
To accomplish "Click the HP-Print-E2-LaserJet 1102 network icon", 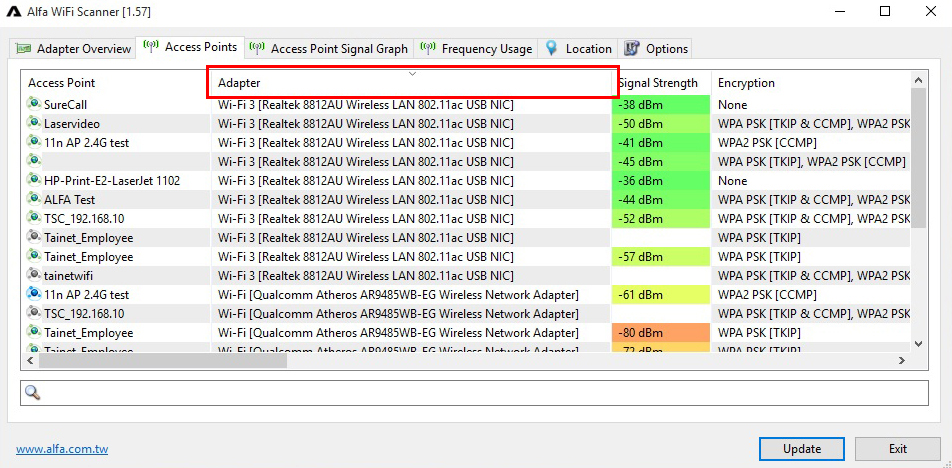I will (x=34, y=180).
